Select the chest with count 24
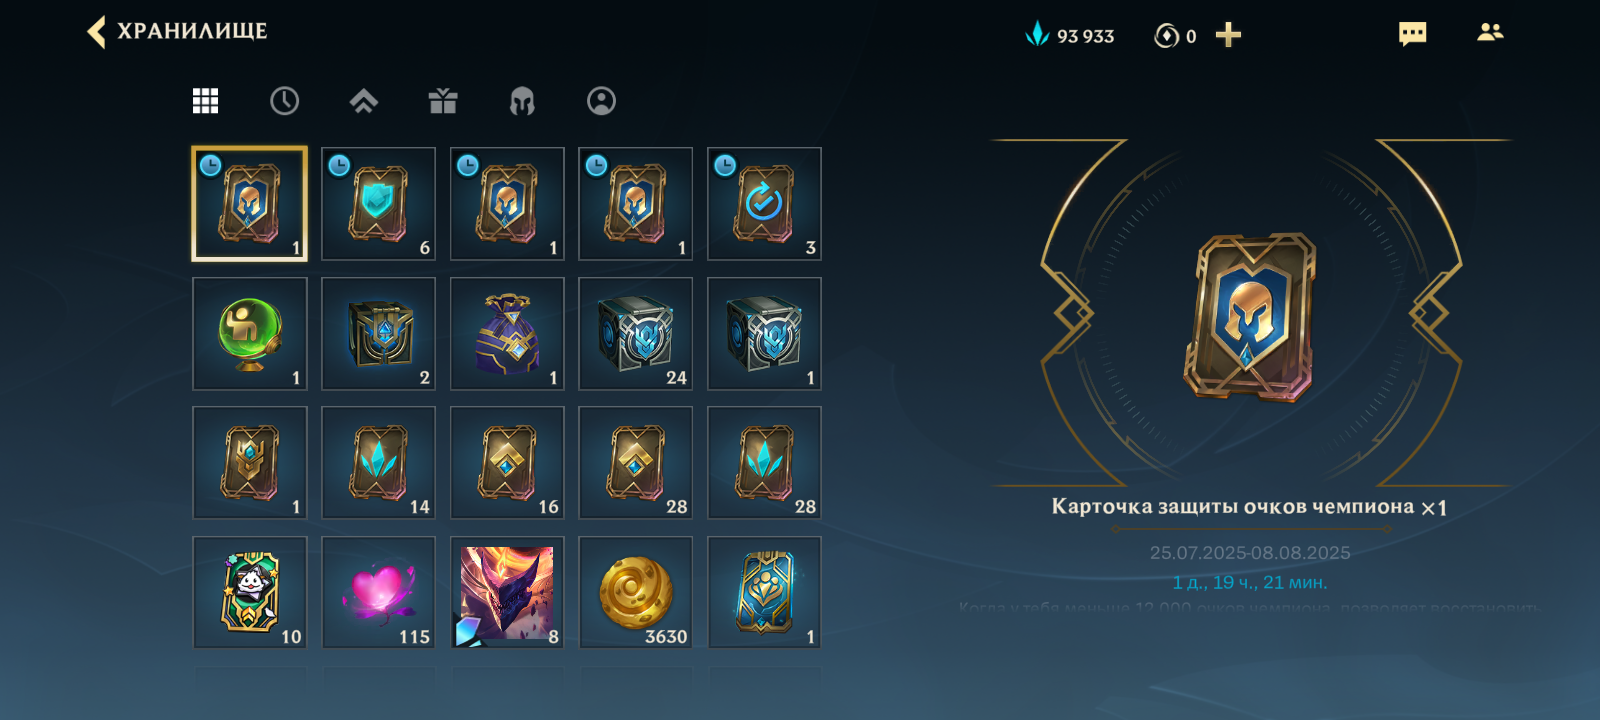This screenshot has width=1600, height=720. pos(636,334)
